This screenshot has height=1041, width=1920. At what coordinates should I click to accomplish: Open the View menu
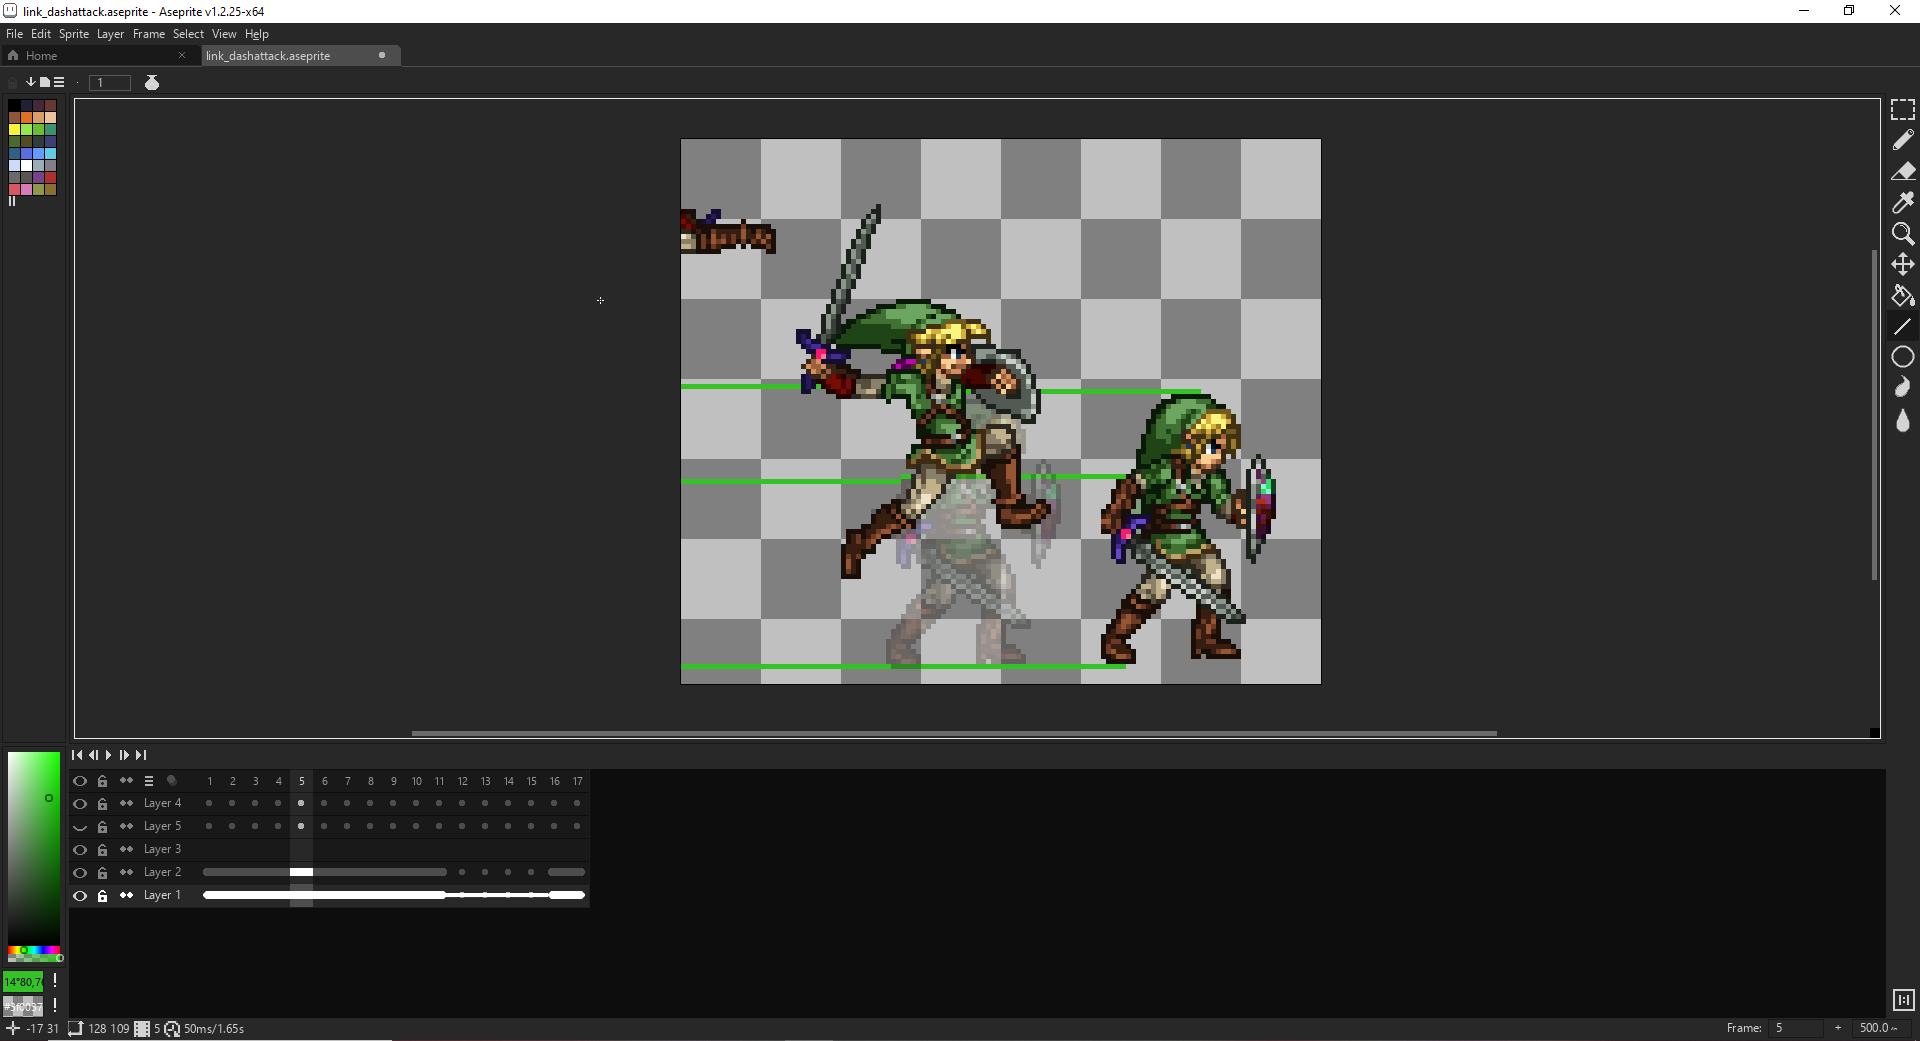pos(224,34)
